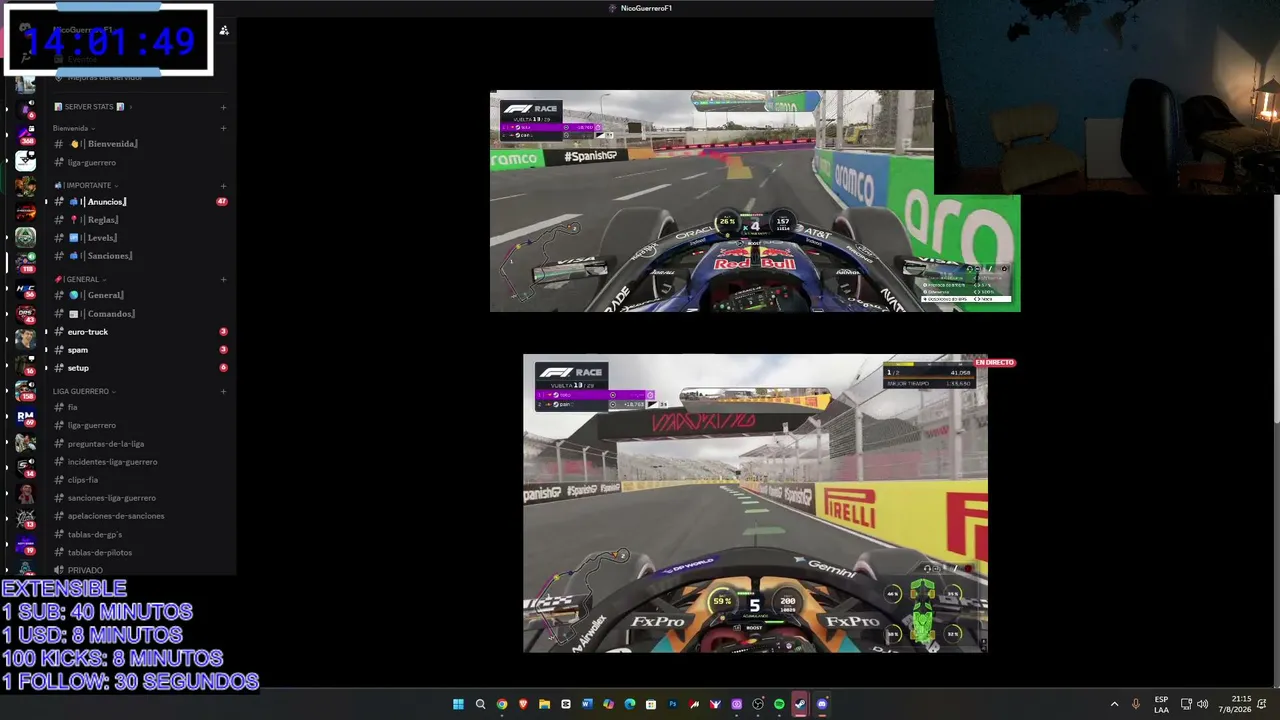
Task: Open Brave browser from the taskbar
Action: click(523, 704)
